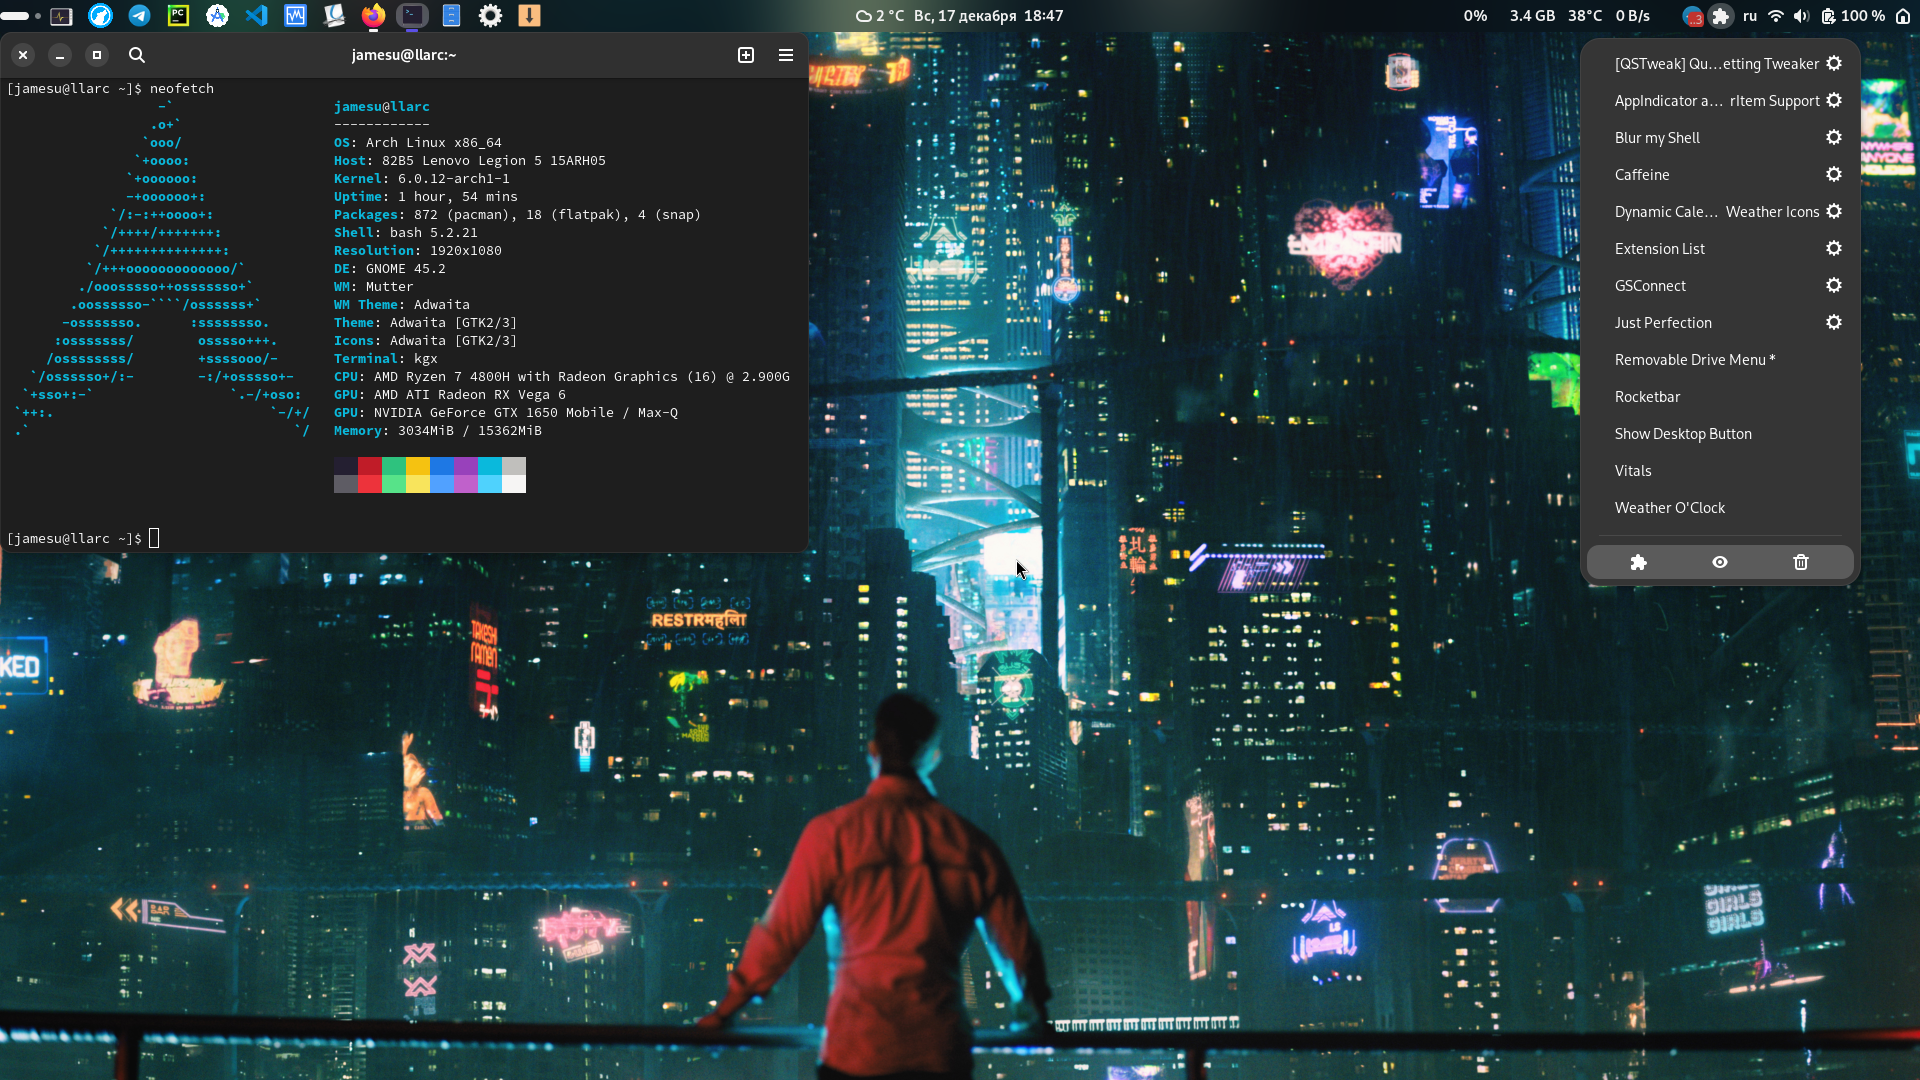Toggle the Extension List puzzle icon in top bar
1920x1080 pixels.
pyautogui.click(x=1721, y=16)
